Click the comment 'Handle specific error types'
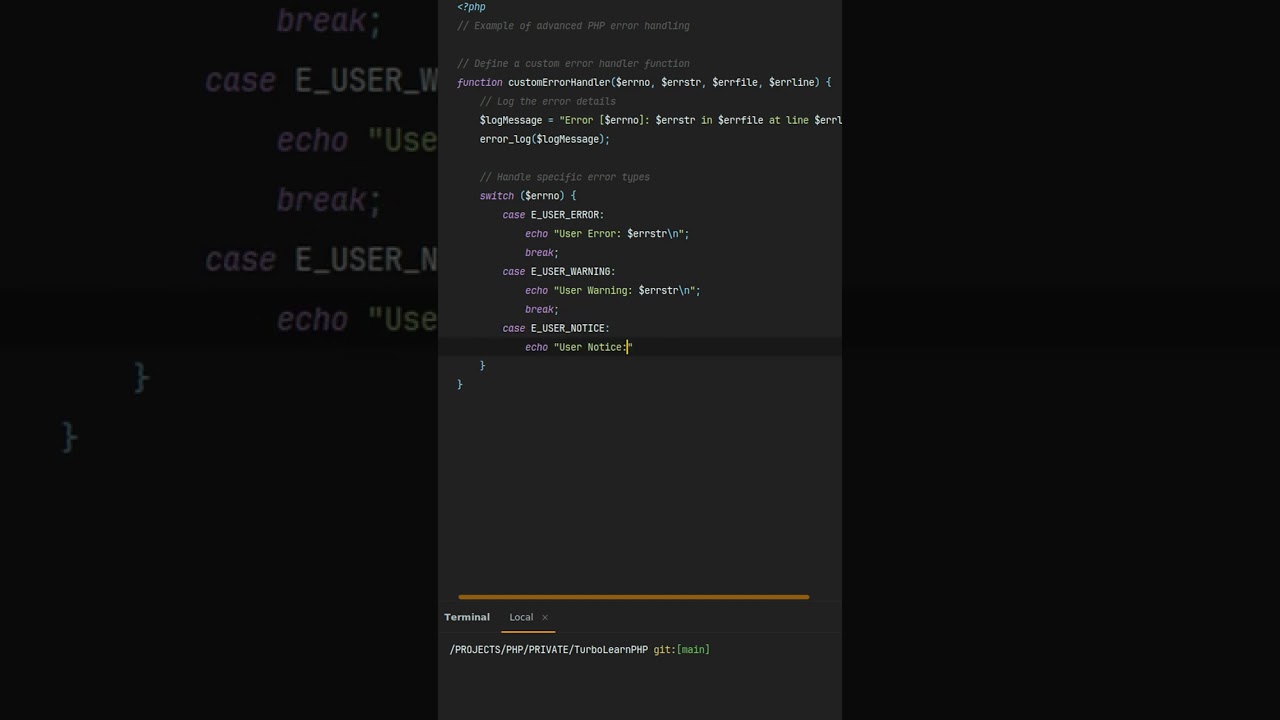Screen dimensions: 1280x720 565,177
